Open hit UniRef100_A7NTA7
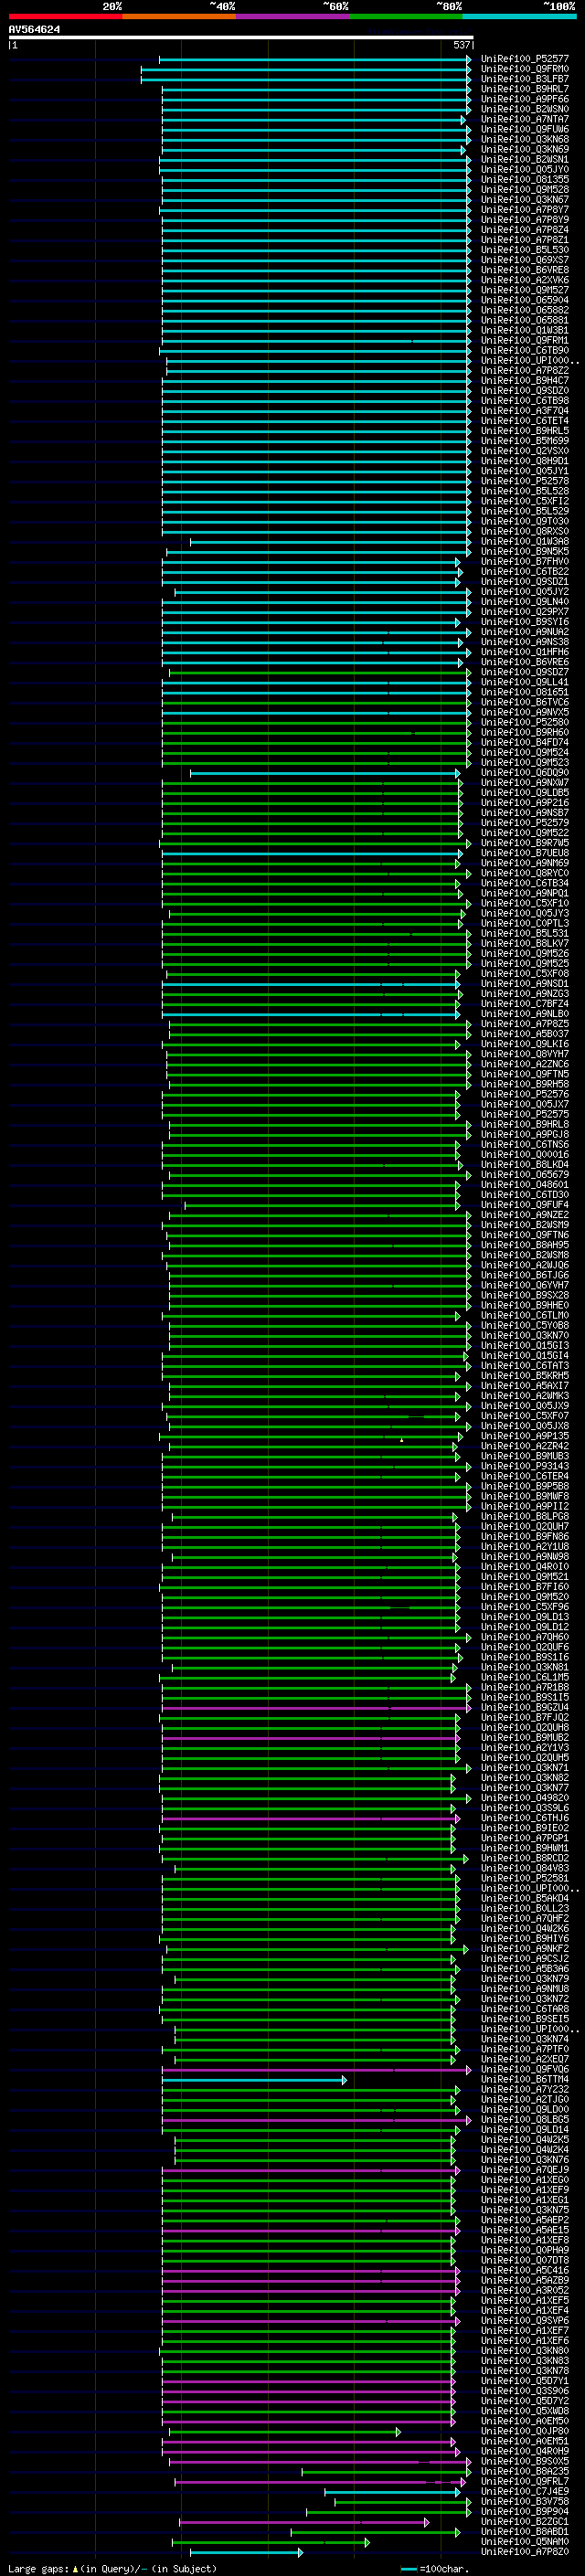 click(524, 119)
